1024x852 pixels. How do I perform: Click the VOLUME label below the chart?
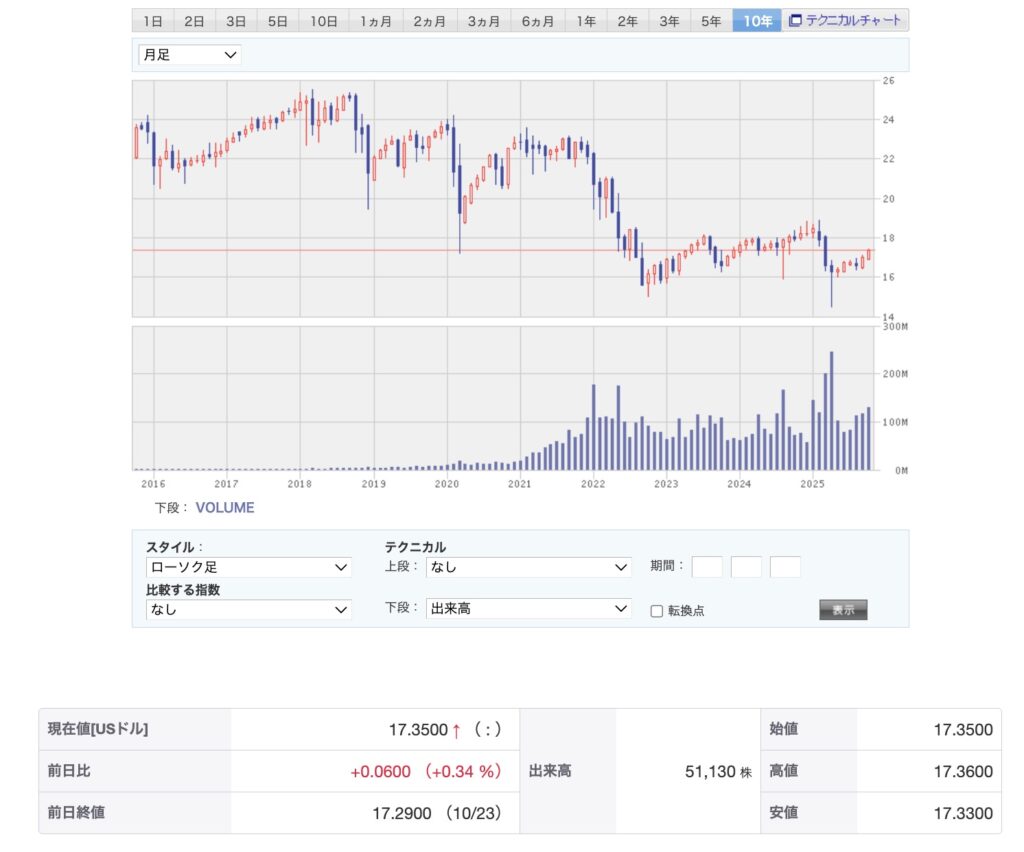point(225,507)
